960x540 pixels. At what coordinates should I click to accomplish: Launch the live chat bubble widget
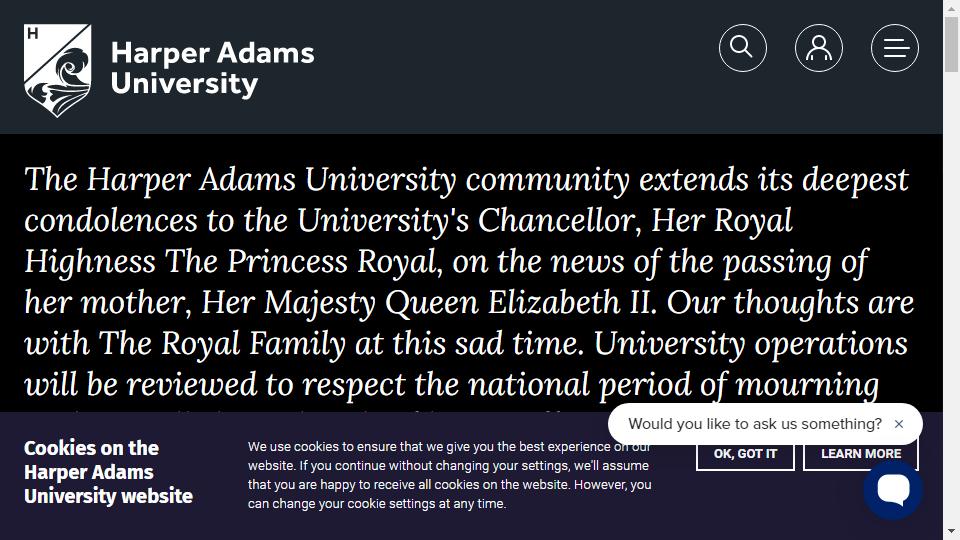893,489
